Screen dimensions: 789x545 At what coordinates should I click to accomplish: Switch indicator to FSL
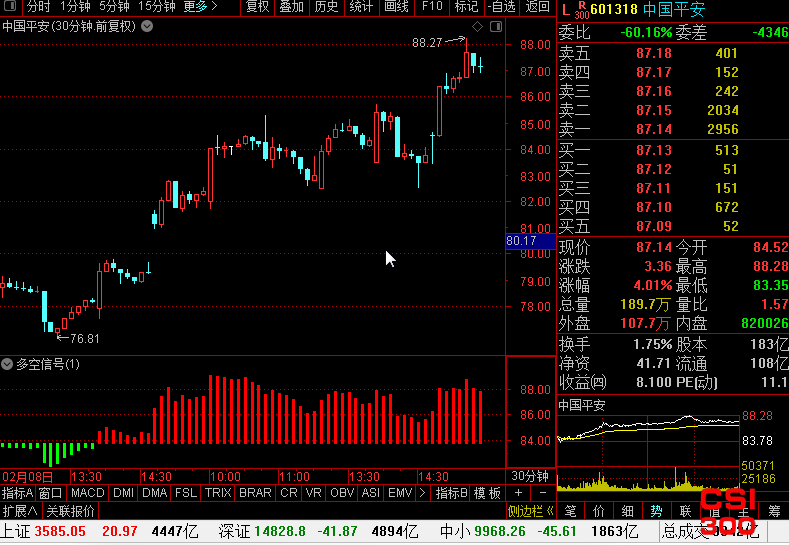pos(186,493)
